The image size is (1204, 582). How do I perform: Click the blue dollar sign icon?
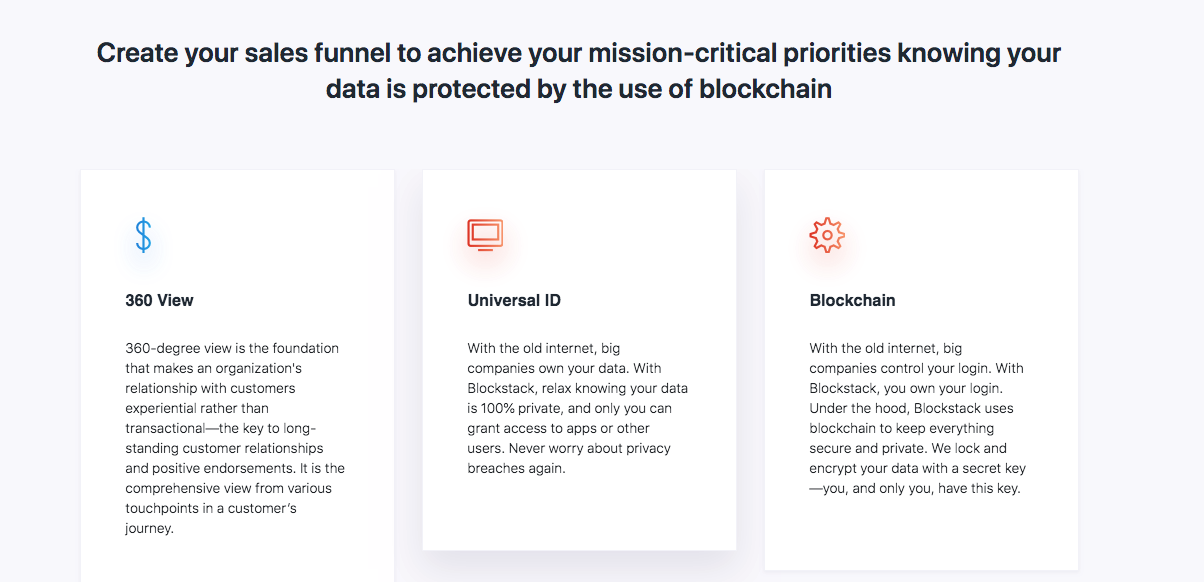pos(143,235)
